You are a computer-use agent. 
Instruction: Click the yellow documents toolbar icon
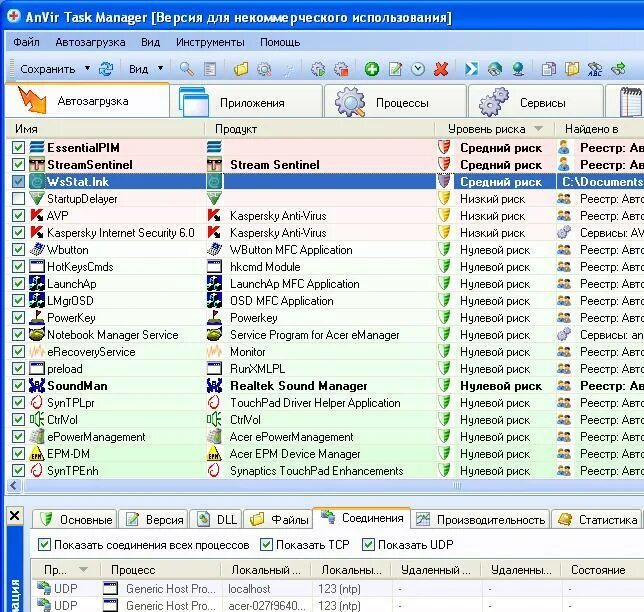(571, 69)
